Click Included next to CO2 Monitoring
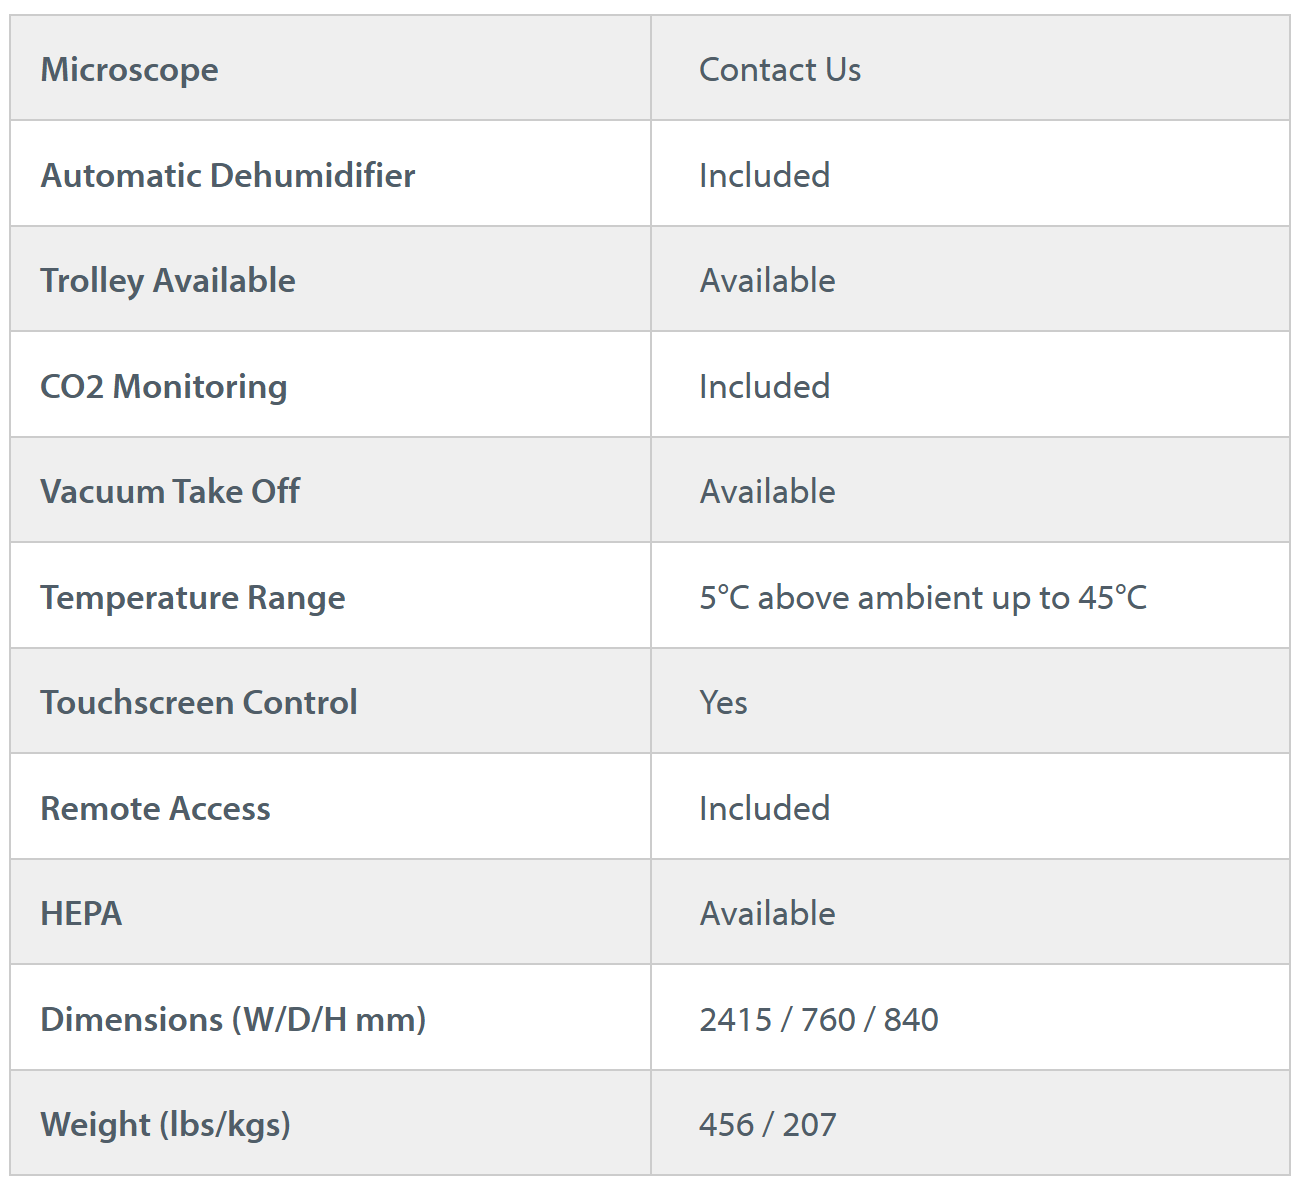 pos(764,386)
